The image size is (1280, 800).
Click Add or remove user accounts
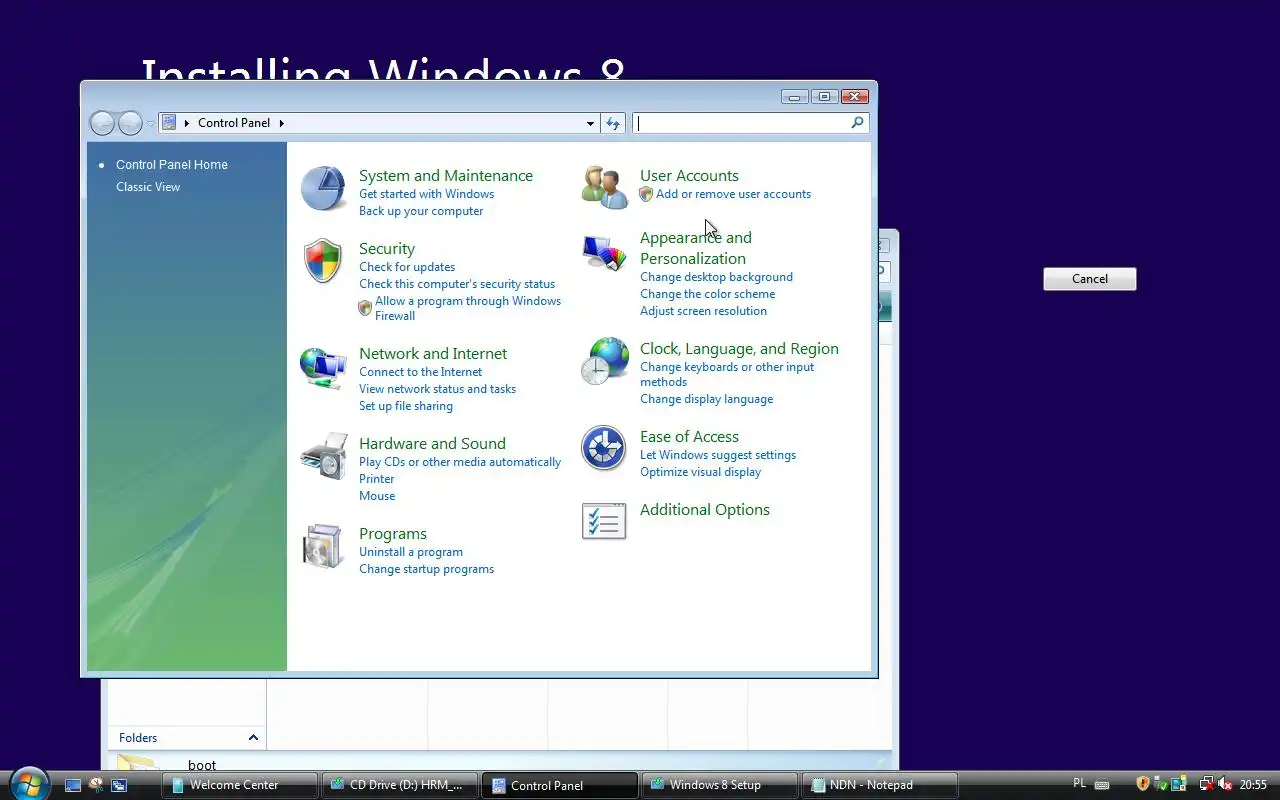[734, 194]
